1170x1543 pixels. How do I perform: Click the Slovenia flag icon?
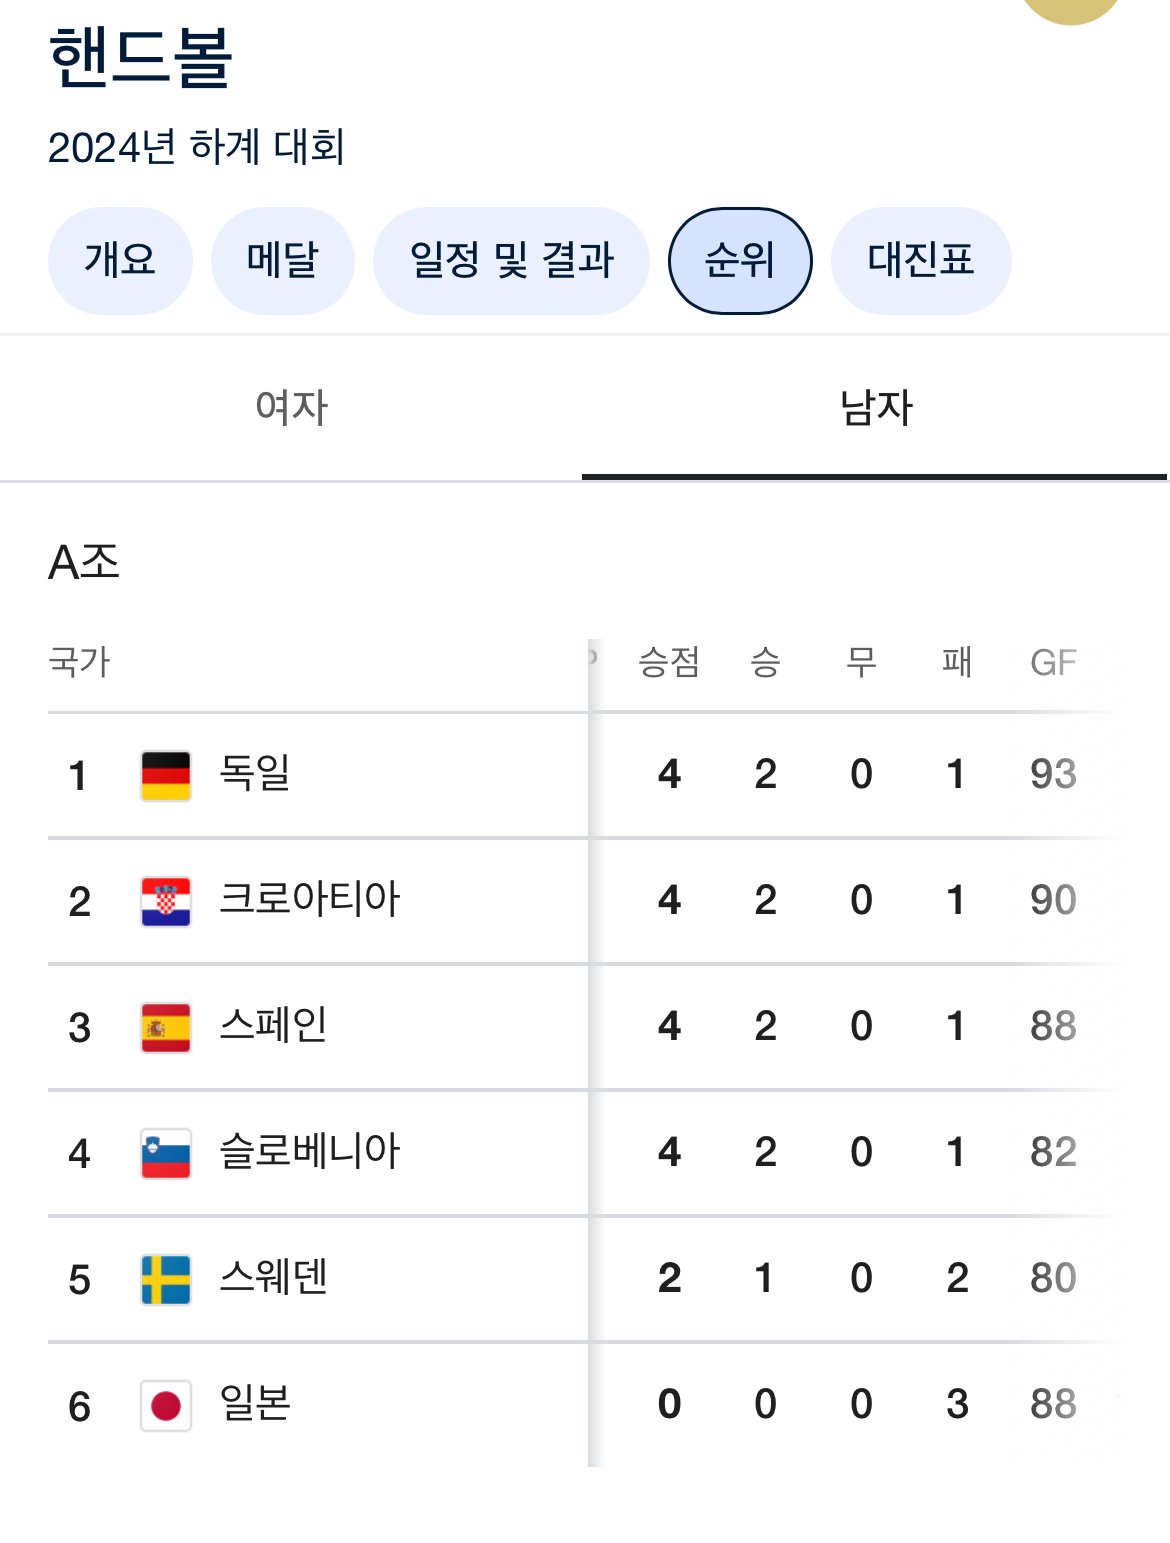(x=166, y=1154)
